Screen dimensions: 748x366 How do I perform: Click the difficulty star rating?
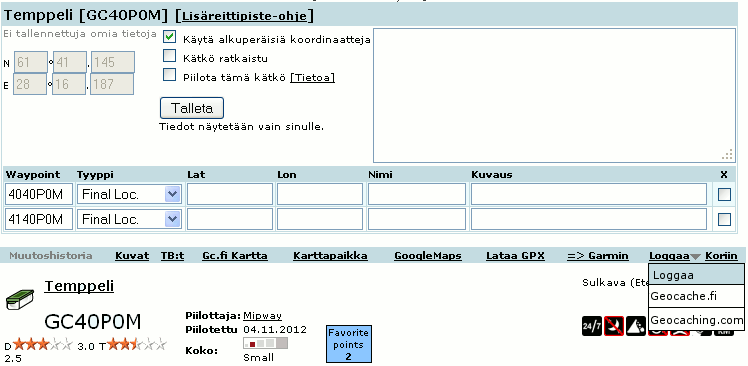pos(43,344)
